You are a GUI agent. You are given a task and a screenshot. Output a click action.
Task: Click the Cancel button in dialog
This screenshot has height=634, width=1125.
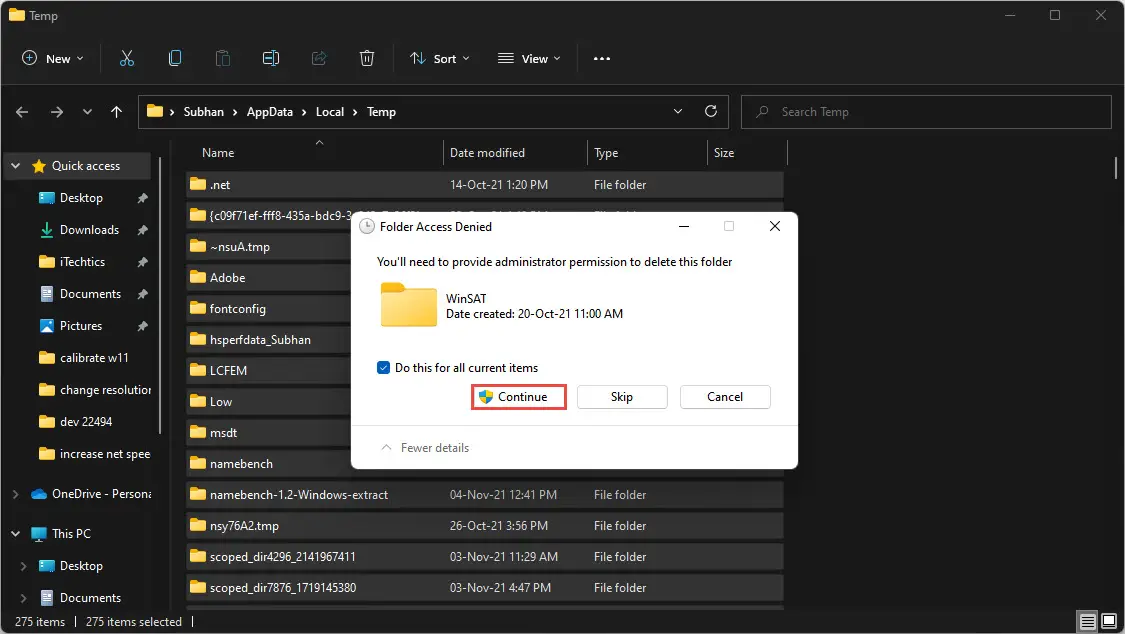tap(725, 397)
